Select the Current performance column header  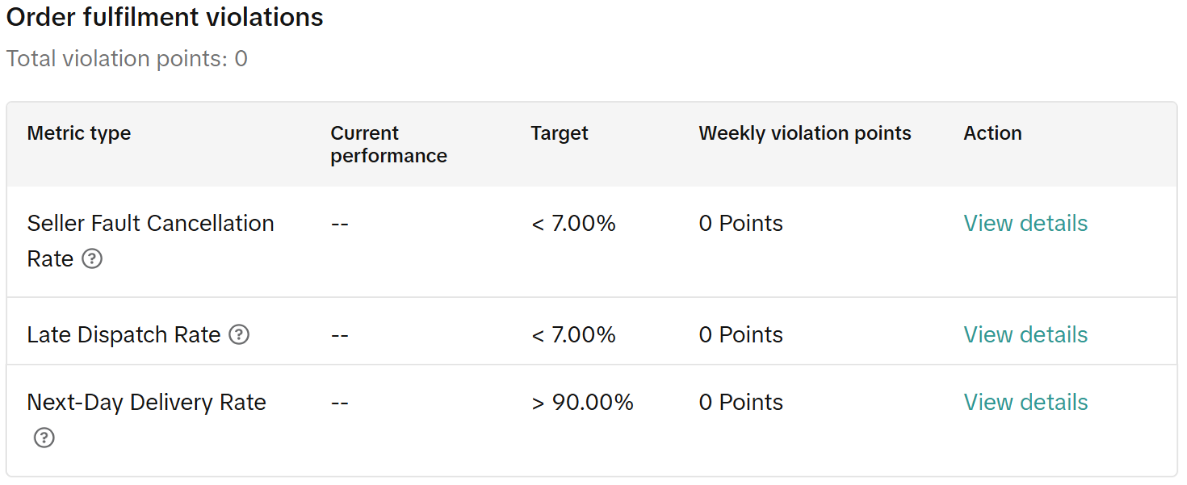[388, 145]
